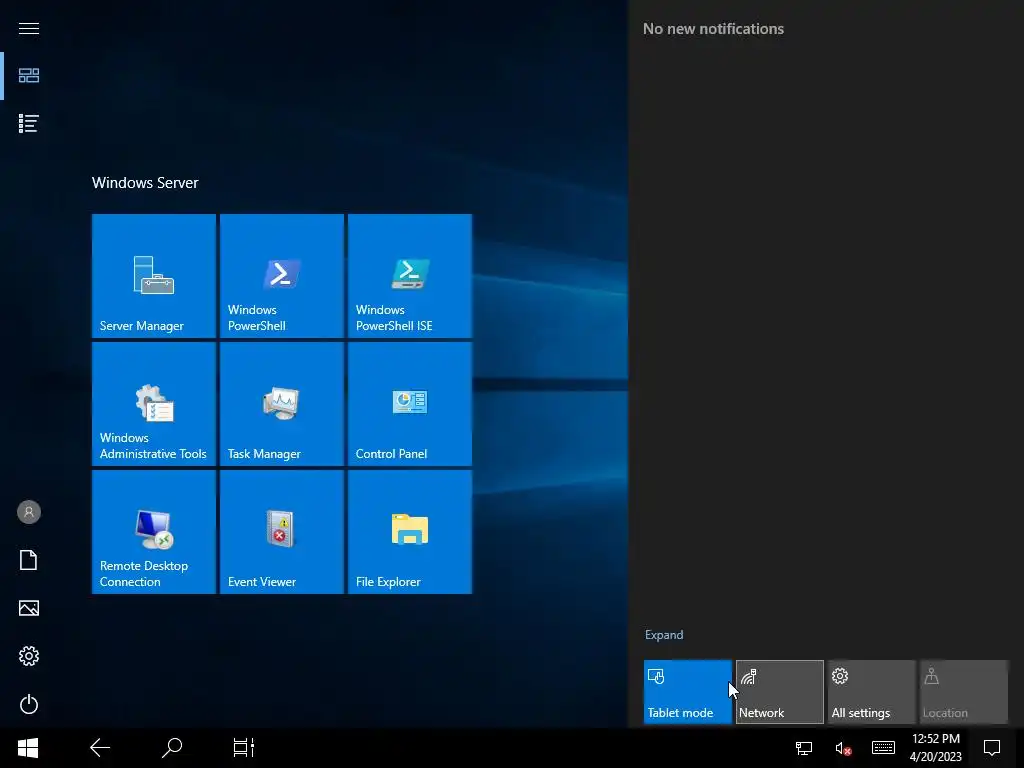The height and width of the screenshot is (768, 1024).
Task: Click the No new notifications text
Action: tap(713, 29)
